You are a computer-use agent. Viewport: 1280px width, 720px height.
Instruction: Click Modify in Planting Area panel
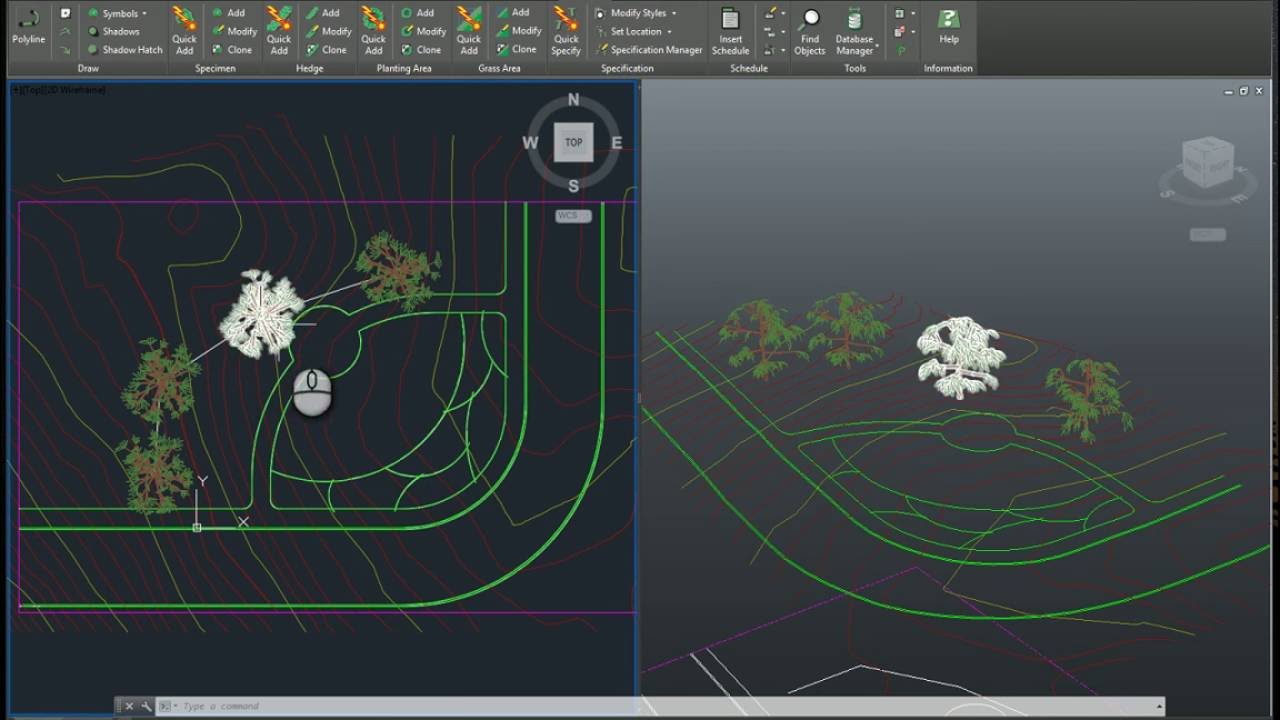(x=423, y=31)
